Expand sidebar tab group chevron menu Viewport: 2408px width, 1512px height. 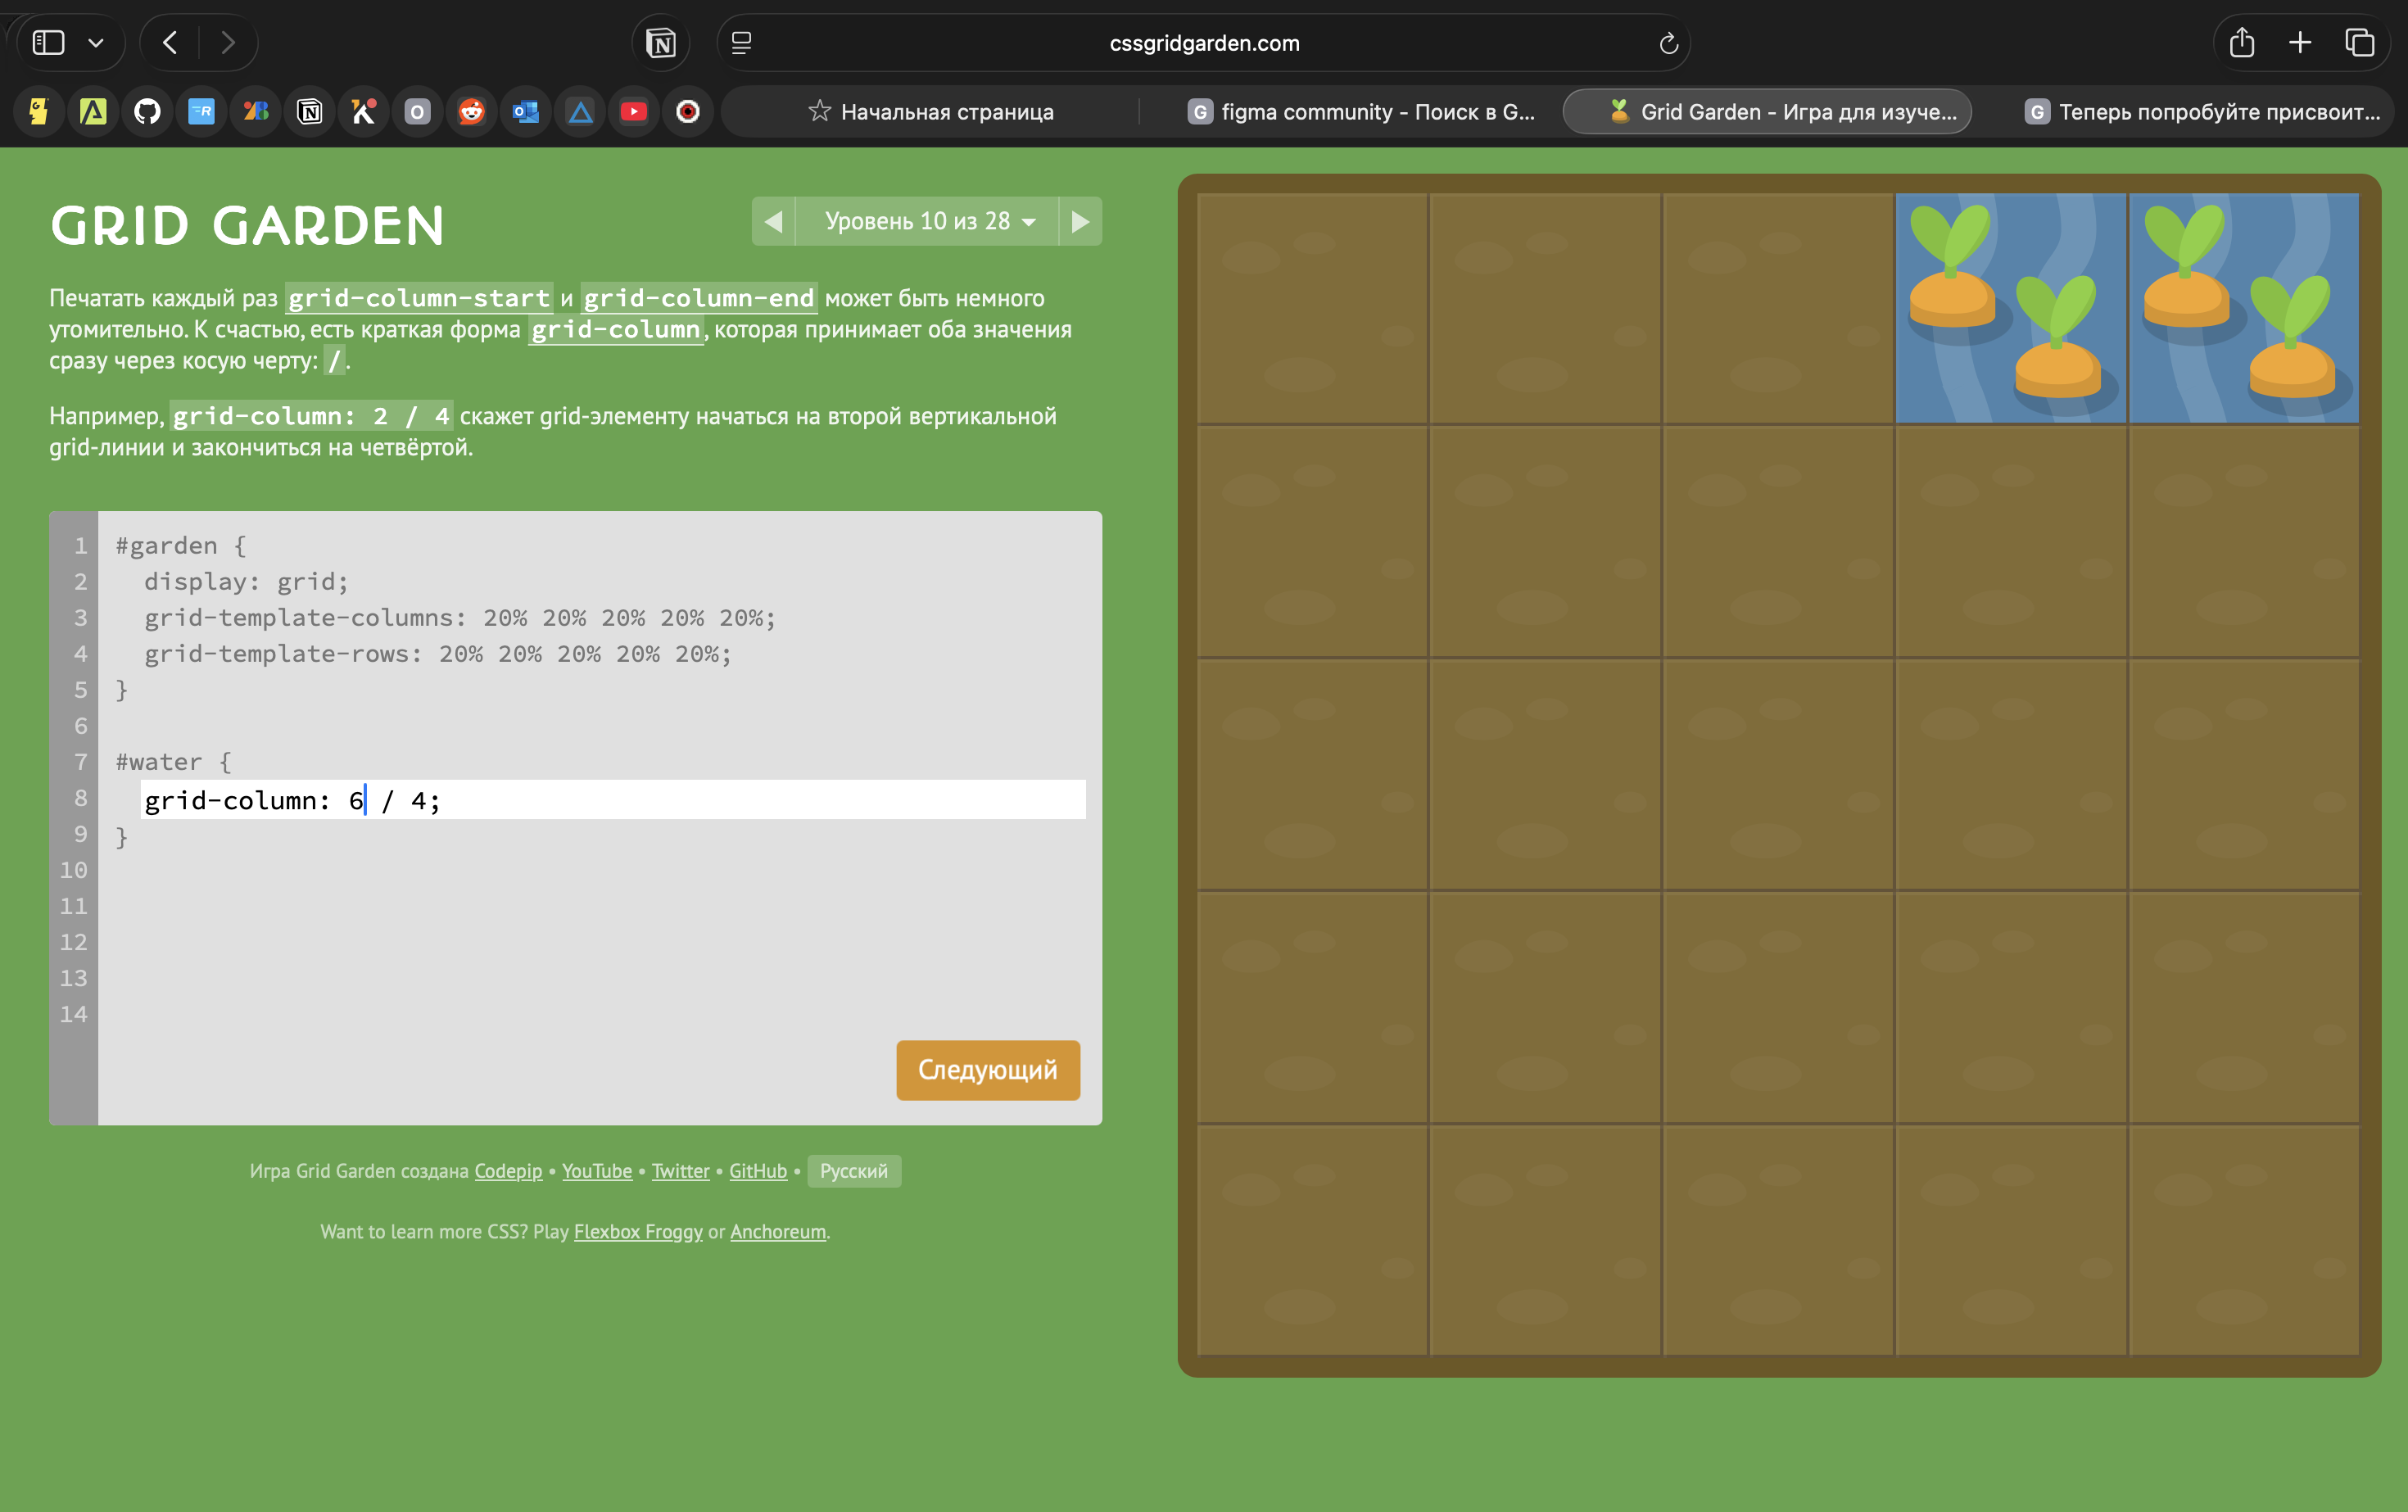click(x=96, y=43)
